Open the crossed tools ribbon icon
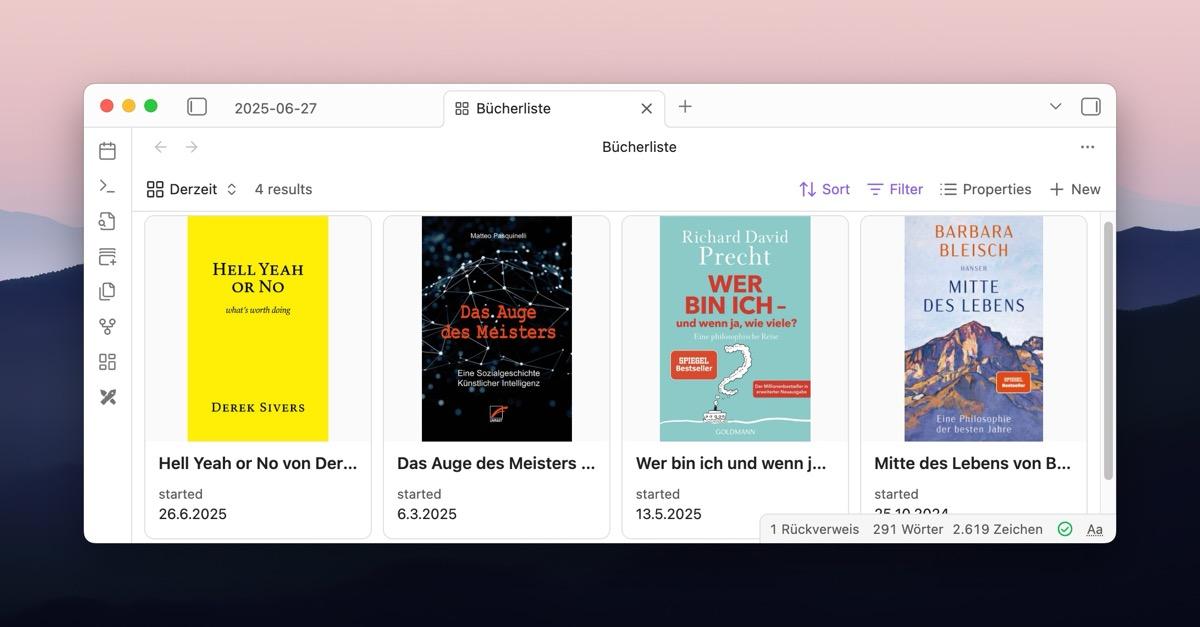This screenshot has width=1200, height=627. pyautogui.click(x=107, y=397)
